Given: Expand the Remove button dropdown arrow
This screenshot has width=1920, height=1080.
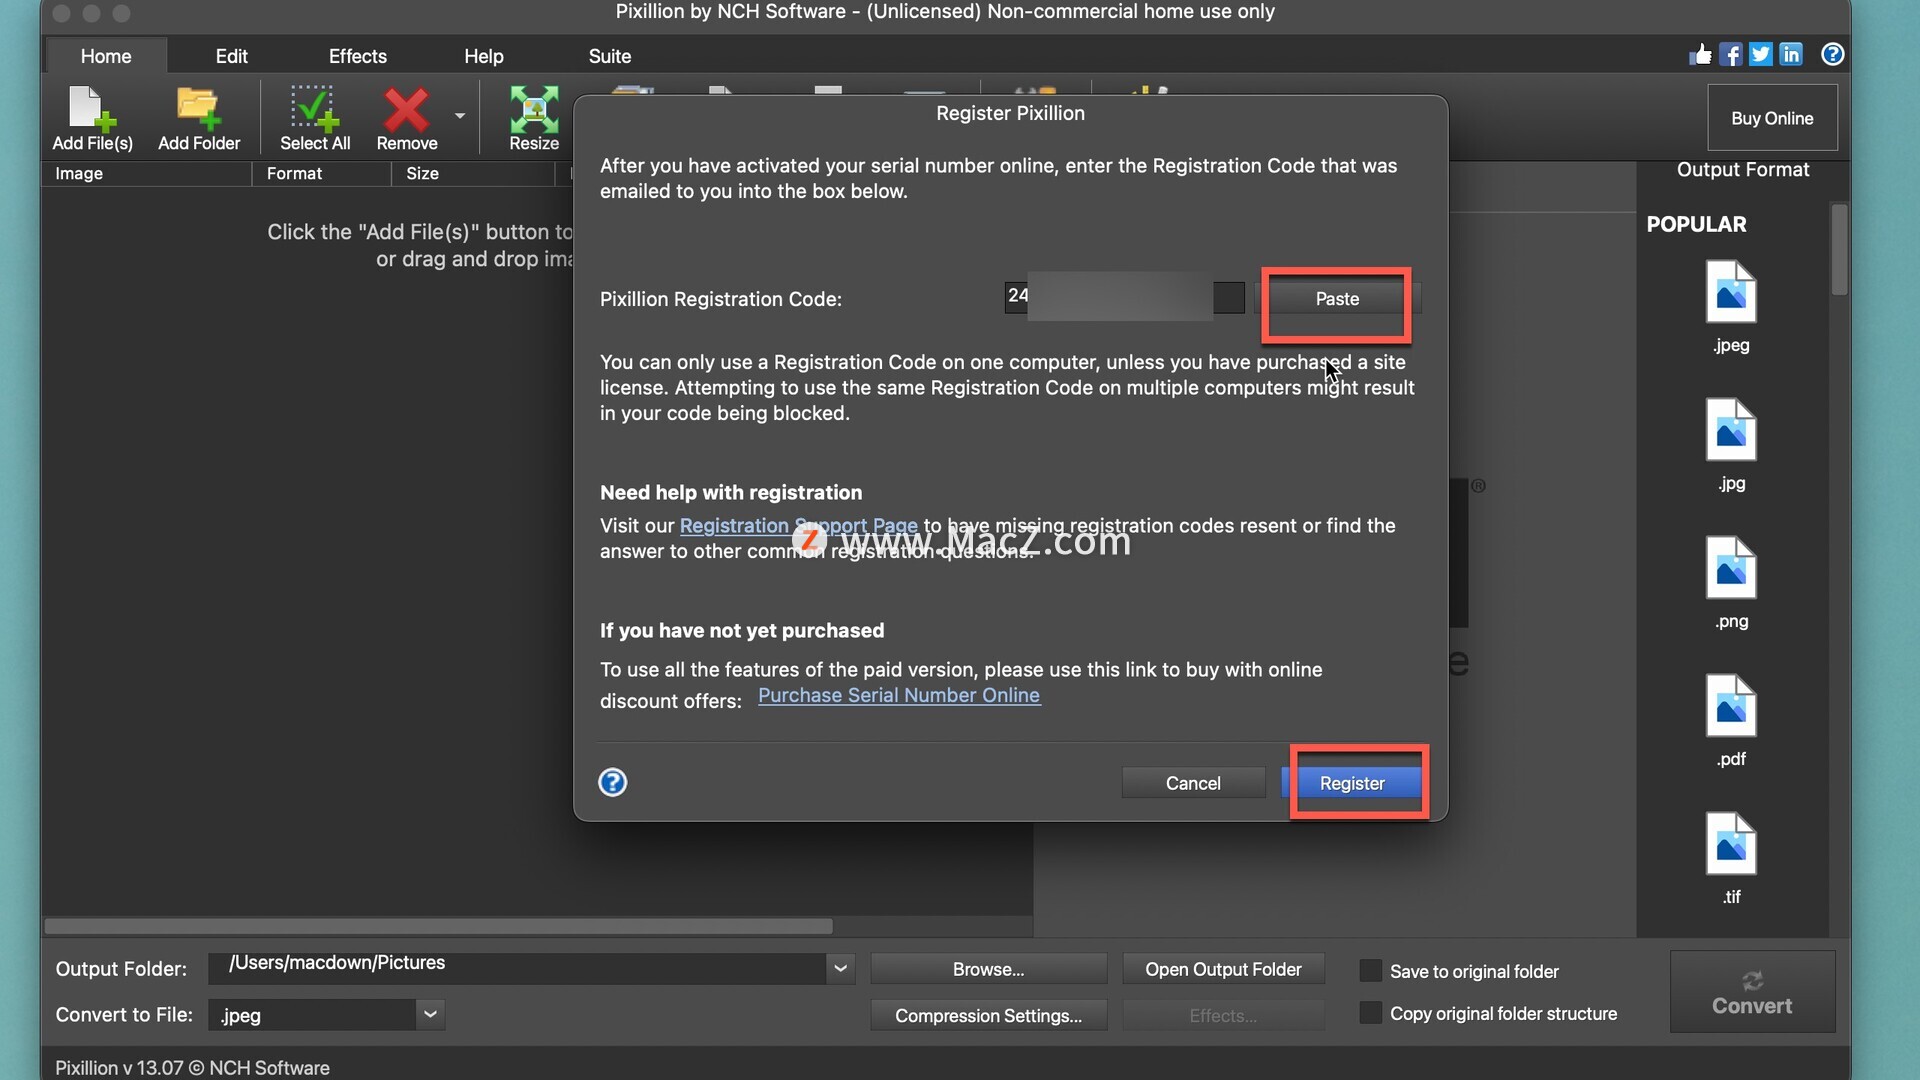Looking at the screenshot, I should 460,116.
